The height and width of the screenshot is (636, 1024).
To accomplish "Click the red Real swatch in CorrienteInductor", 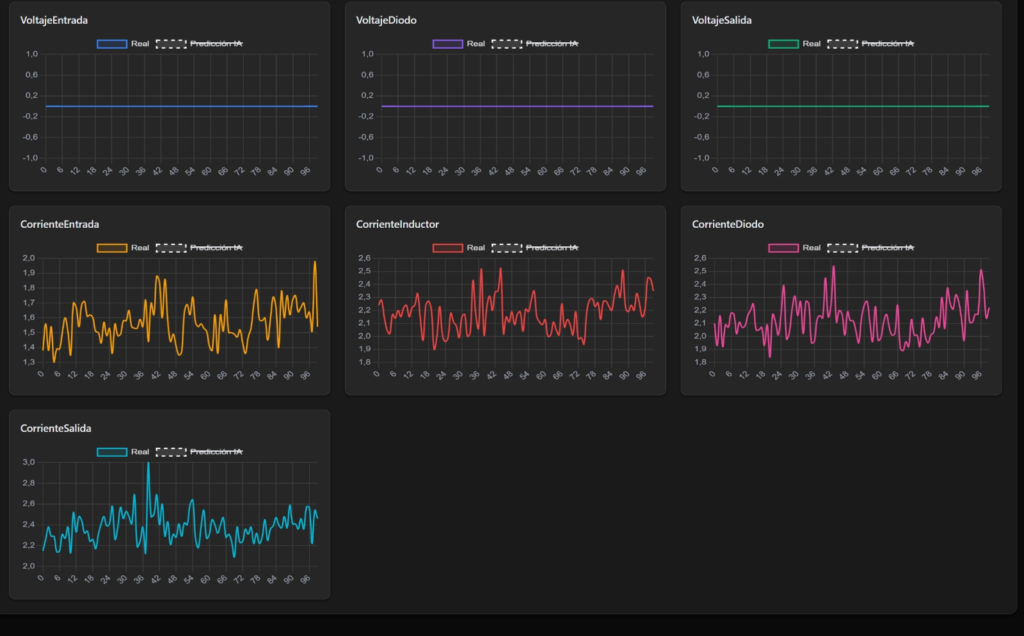I will pyautogui.click(x=447, y=248).
